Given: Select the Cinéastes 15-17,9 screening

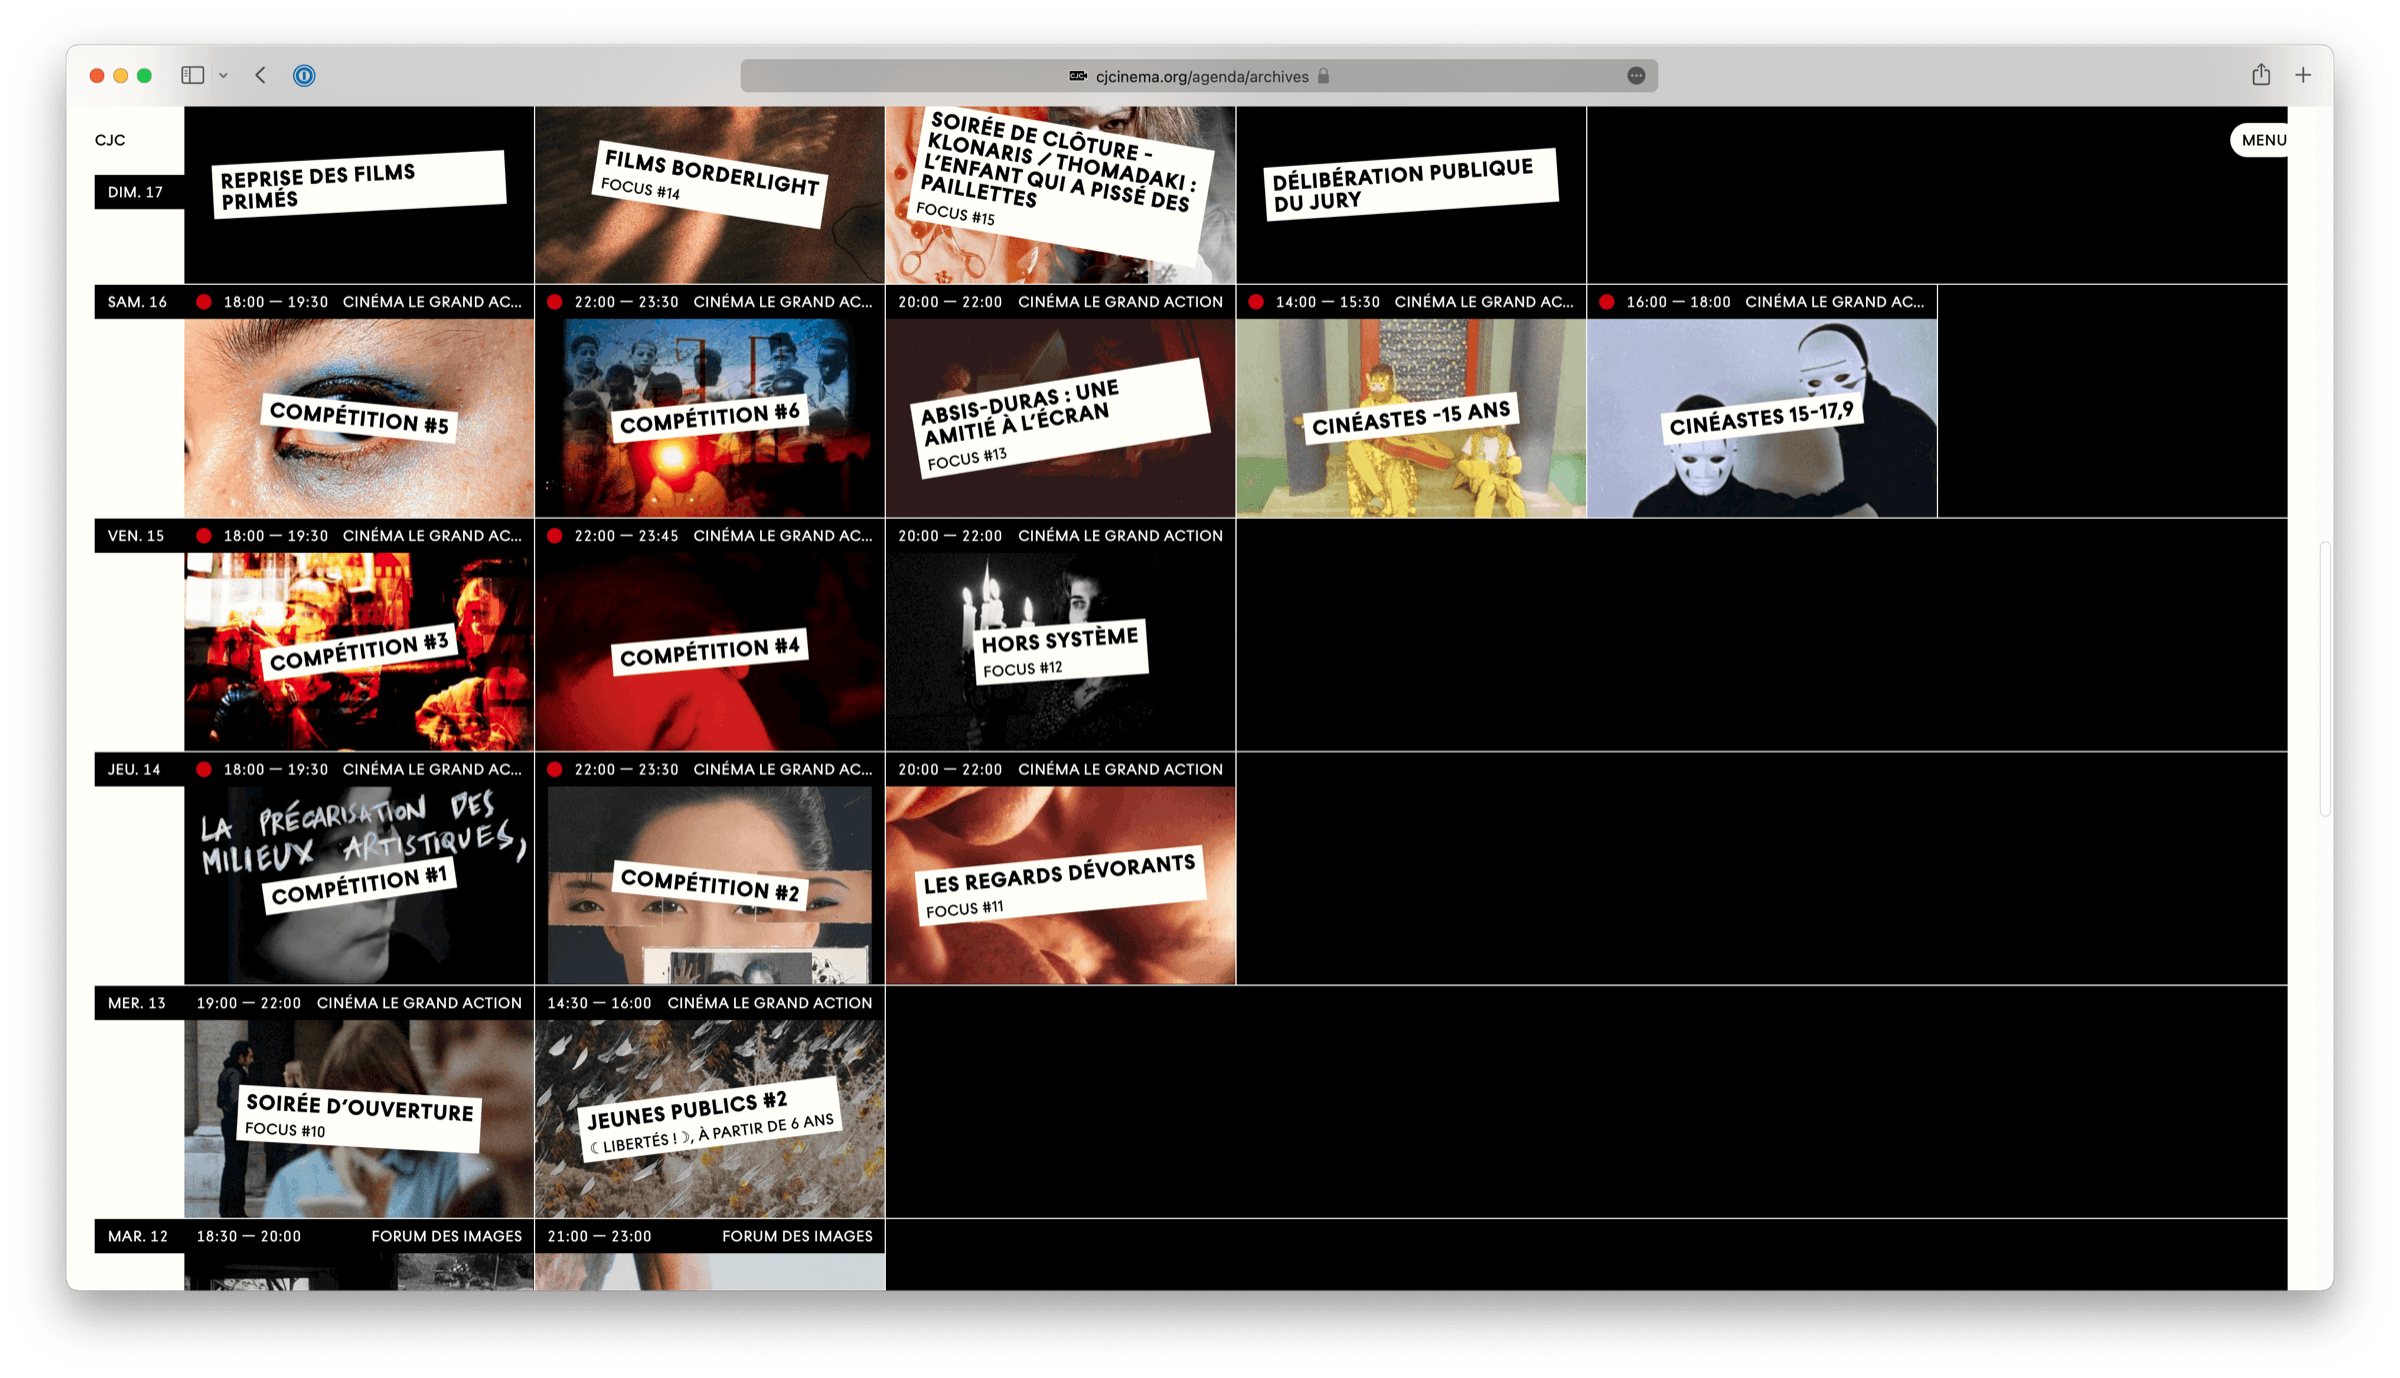Looking at the screenshot, I should (1761, 417).
